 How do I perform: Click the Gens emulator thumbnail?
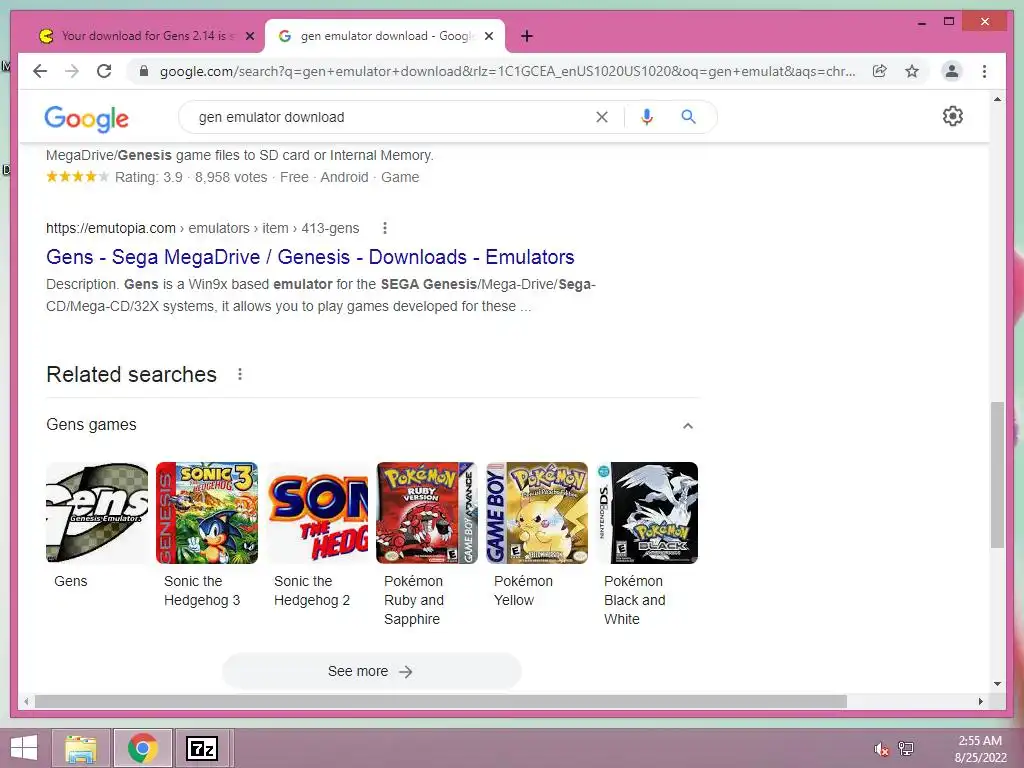(97, 513)
